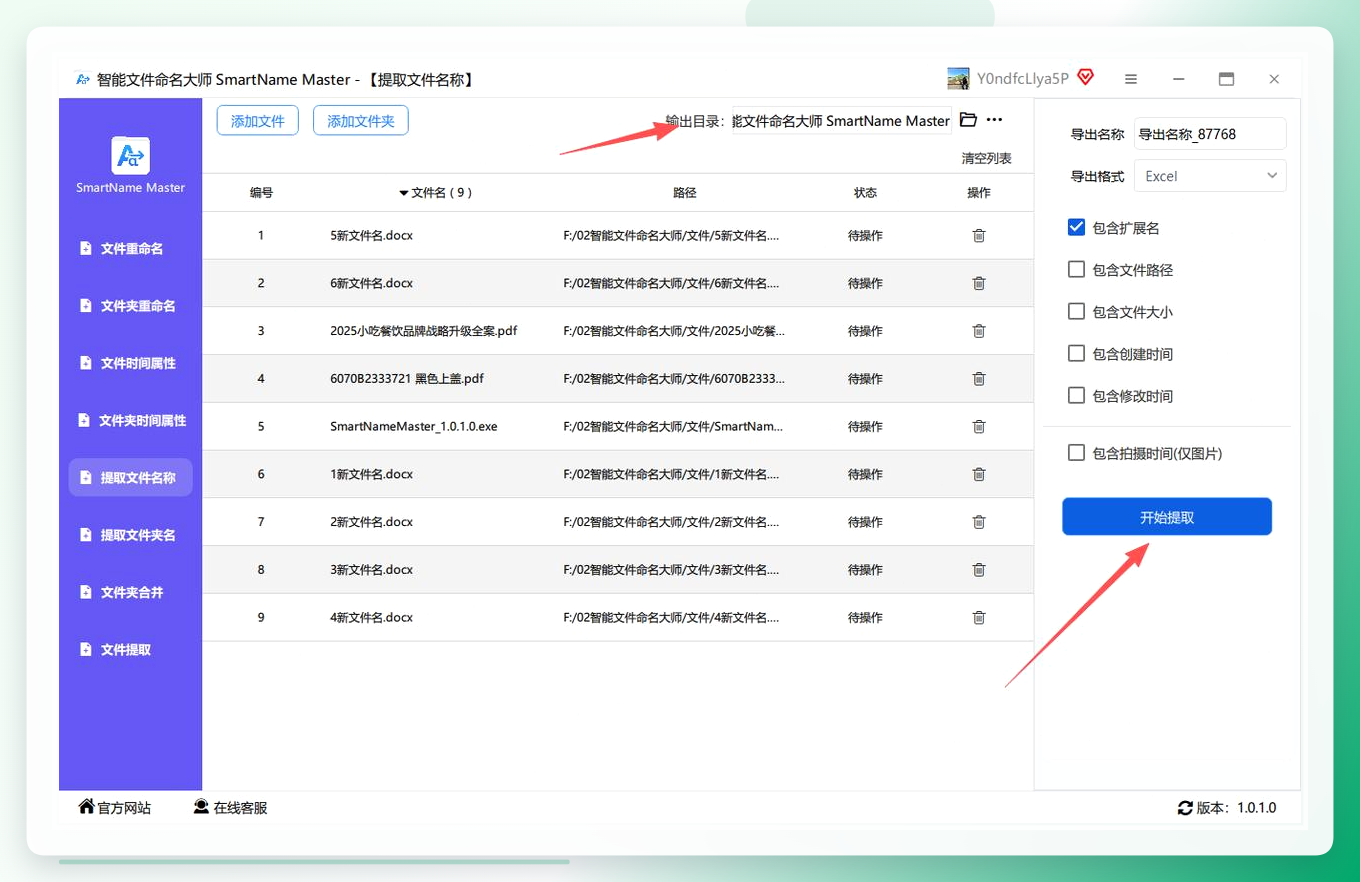Tick the 包含修改时间 checkbox
1360x882 pixels.
click(x=1076, y=395)
